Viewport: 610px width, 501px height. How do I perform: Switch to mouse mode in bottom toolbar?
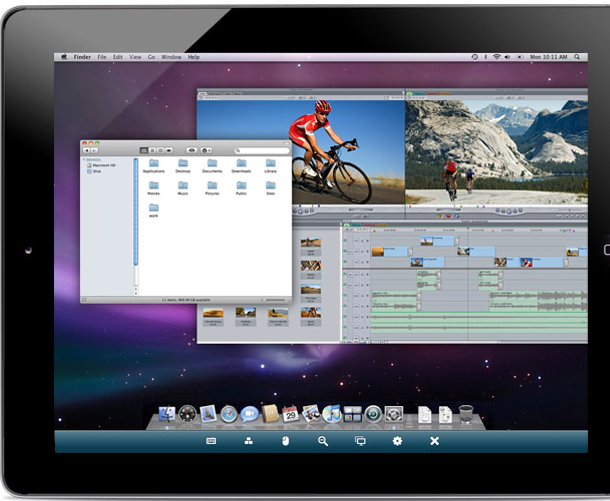[x=286, y=441]
